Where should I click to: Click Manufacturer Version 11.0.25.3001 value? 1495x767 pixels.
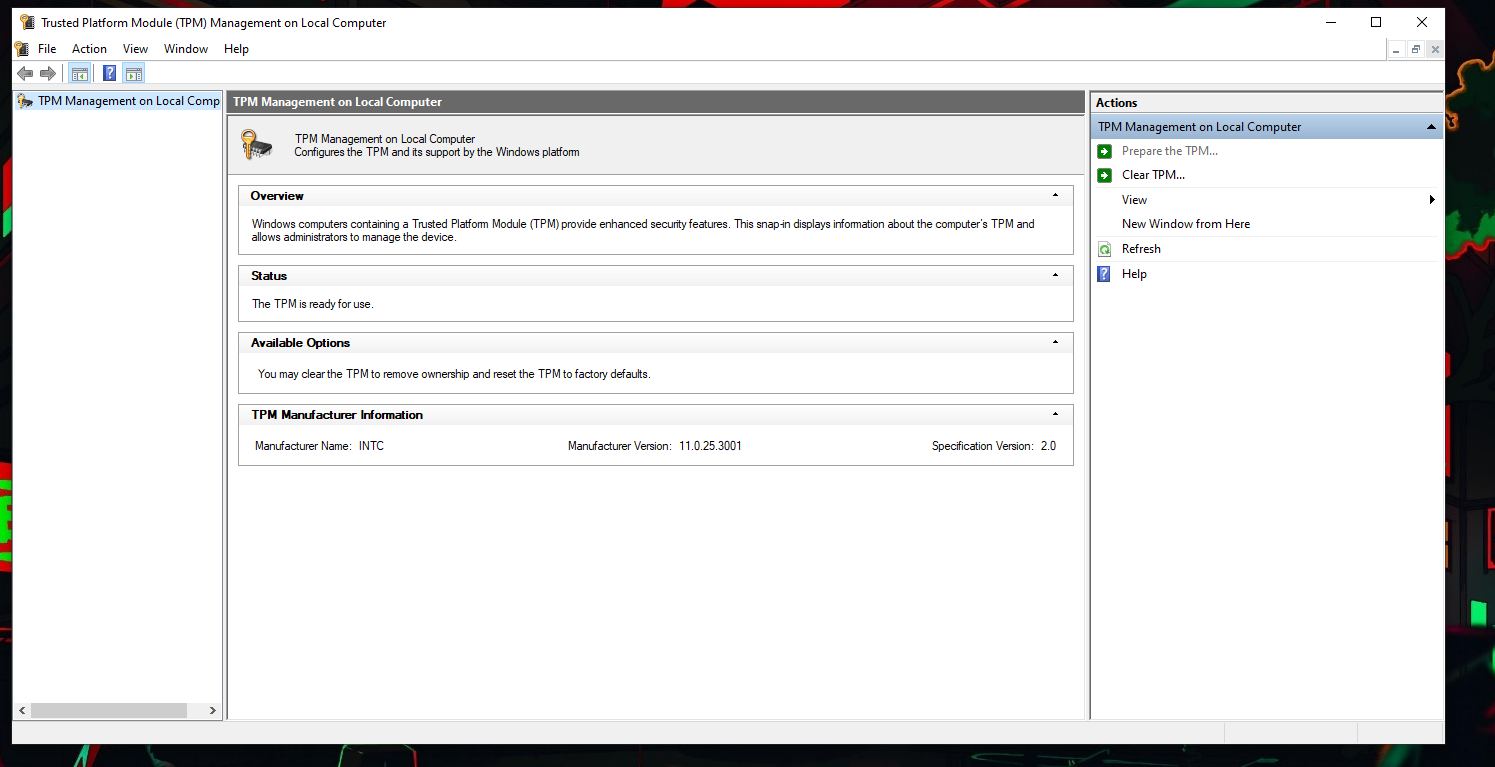(x=710, y=446)
